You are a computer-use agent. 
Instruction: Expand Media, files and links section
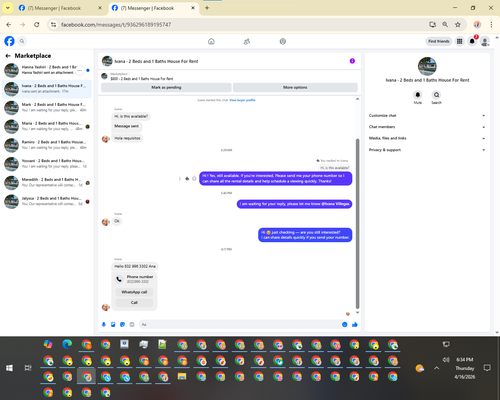427,138
